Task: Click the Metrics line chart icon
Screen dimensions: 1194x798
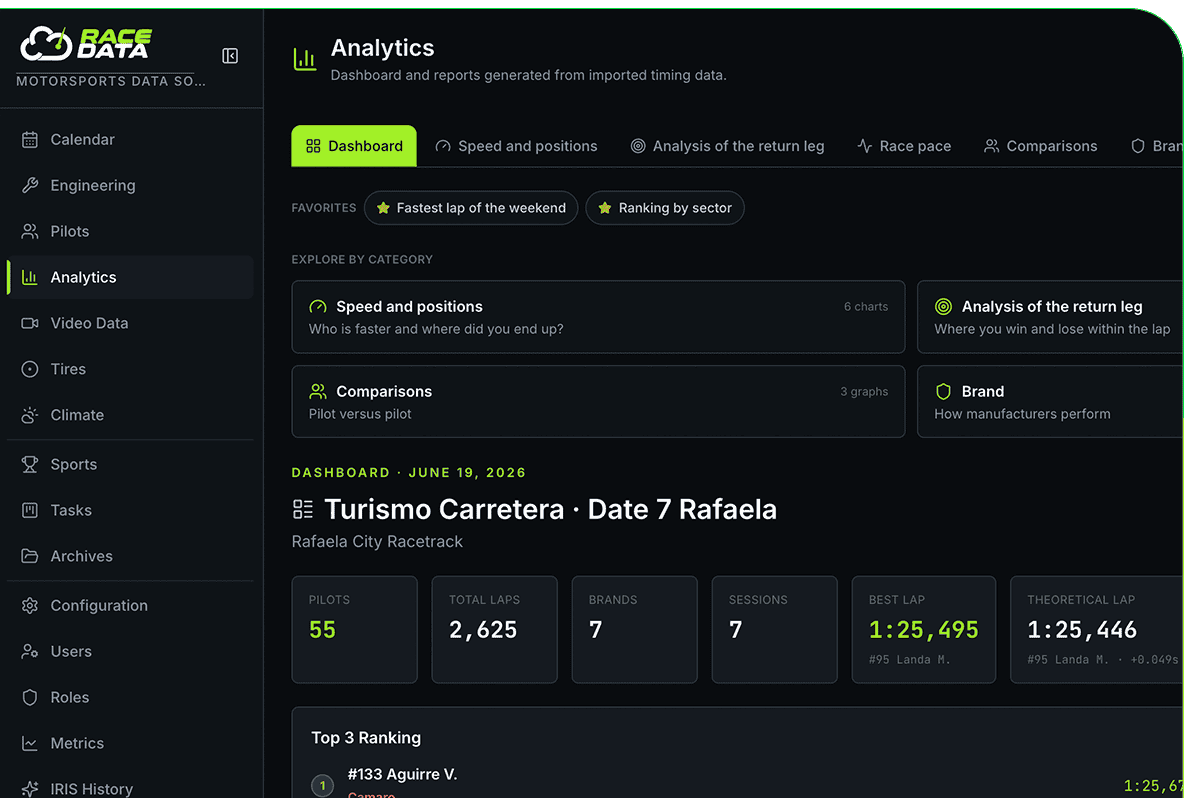Action: [30, 743]
